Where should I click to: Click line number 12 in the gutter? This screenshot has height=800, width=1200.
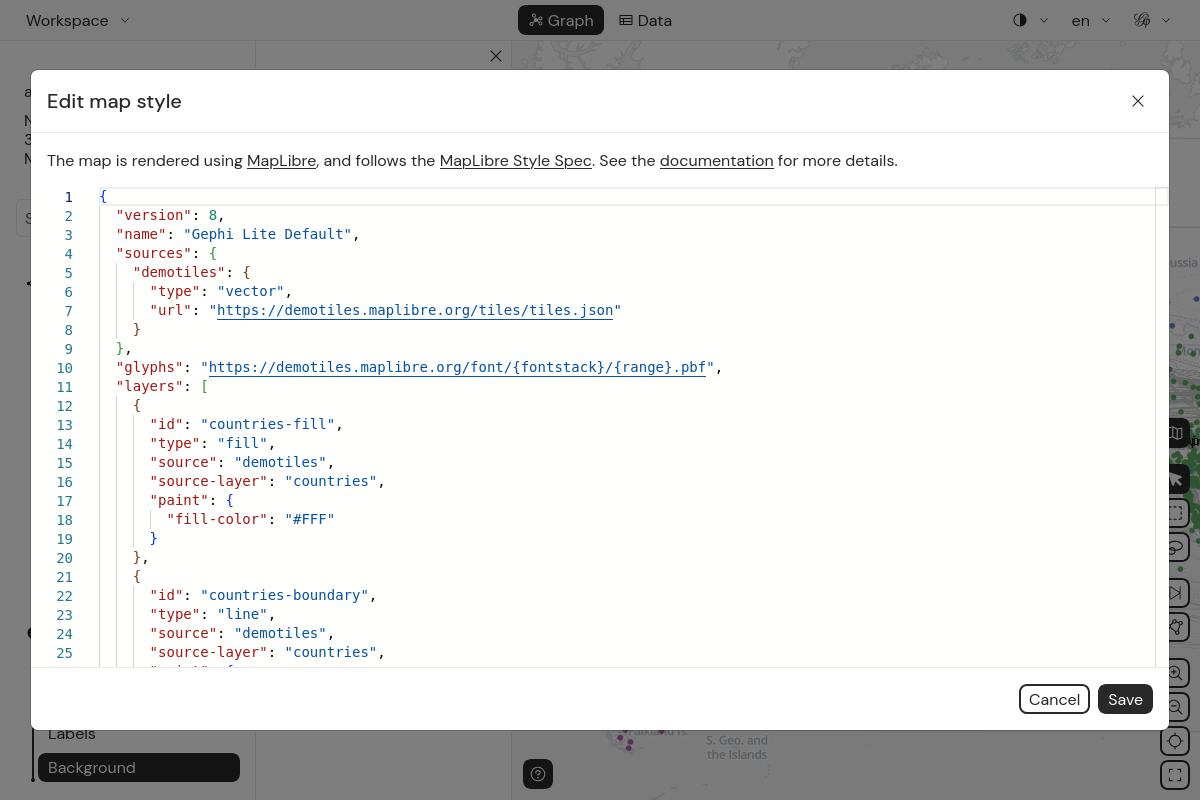pyautogui.click(x=65, y=406)
